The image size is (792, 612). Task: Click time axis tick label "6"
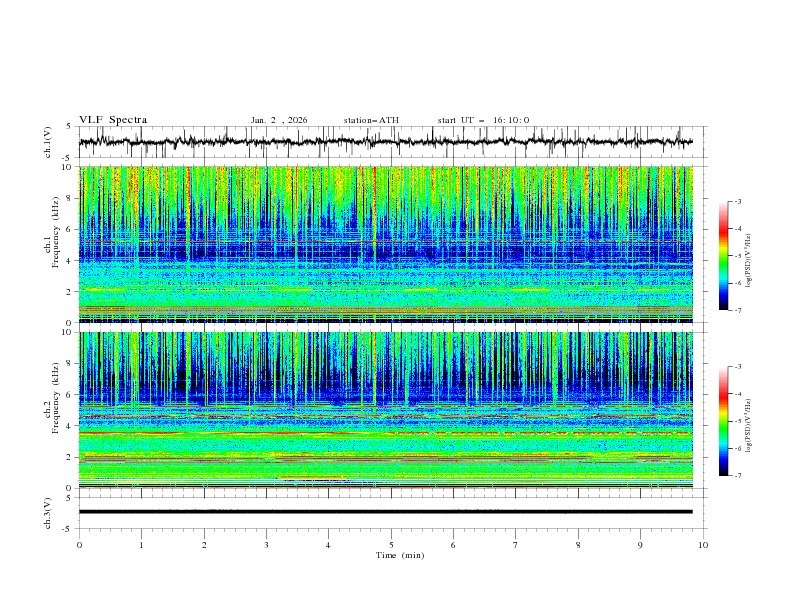[x=453, y=545]
